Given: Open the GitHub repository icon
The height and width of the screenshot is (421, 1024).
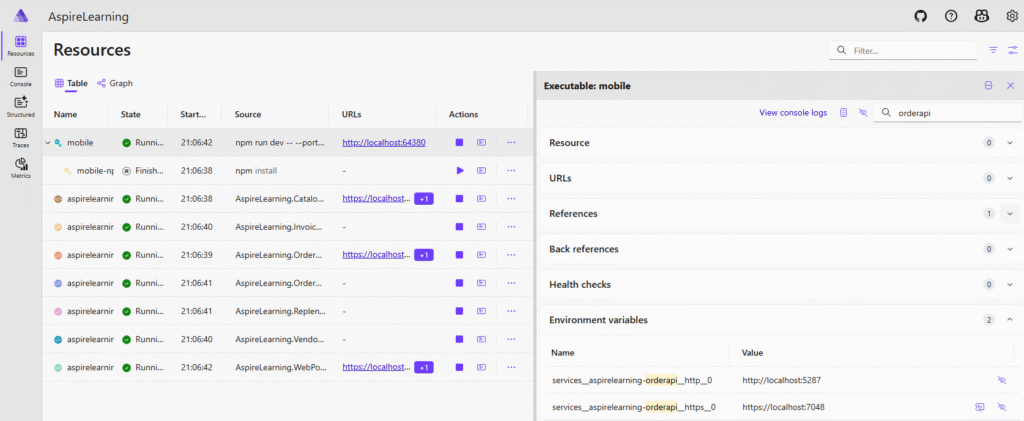Looking at the screenshot, I should click(x=920, y=17).
